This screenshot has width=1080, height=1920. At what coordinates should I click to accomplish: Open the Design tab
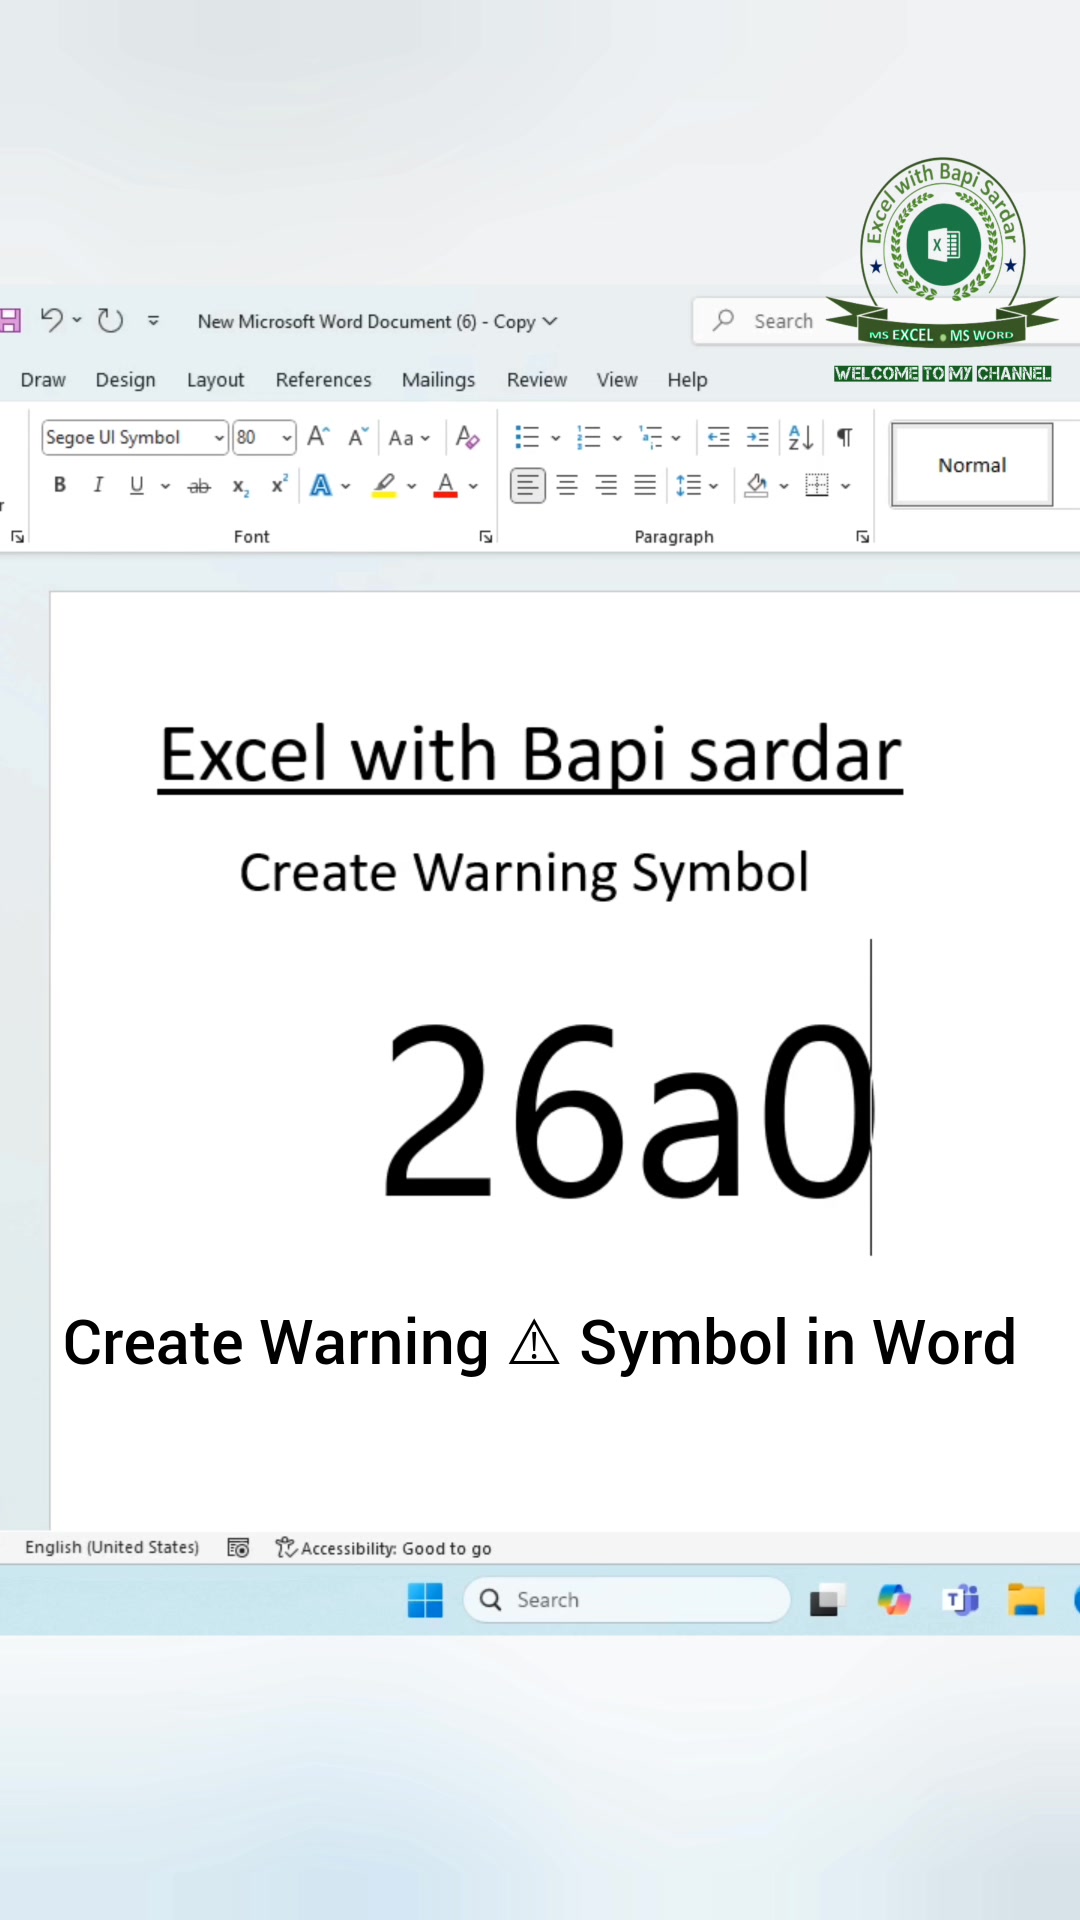[x=126, y=380]
